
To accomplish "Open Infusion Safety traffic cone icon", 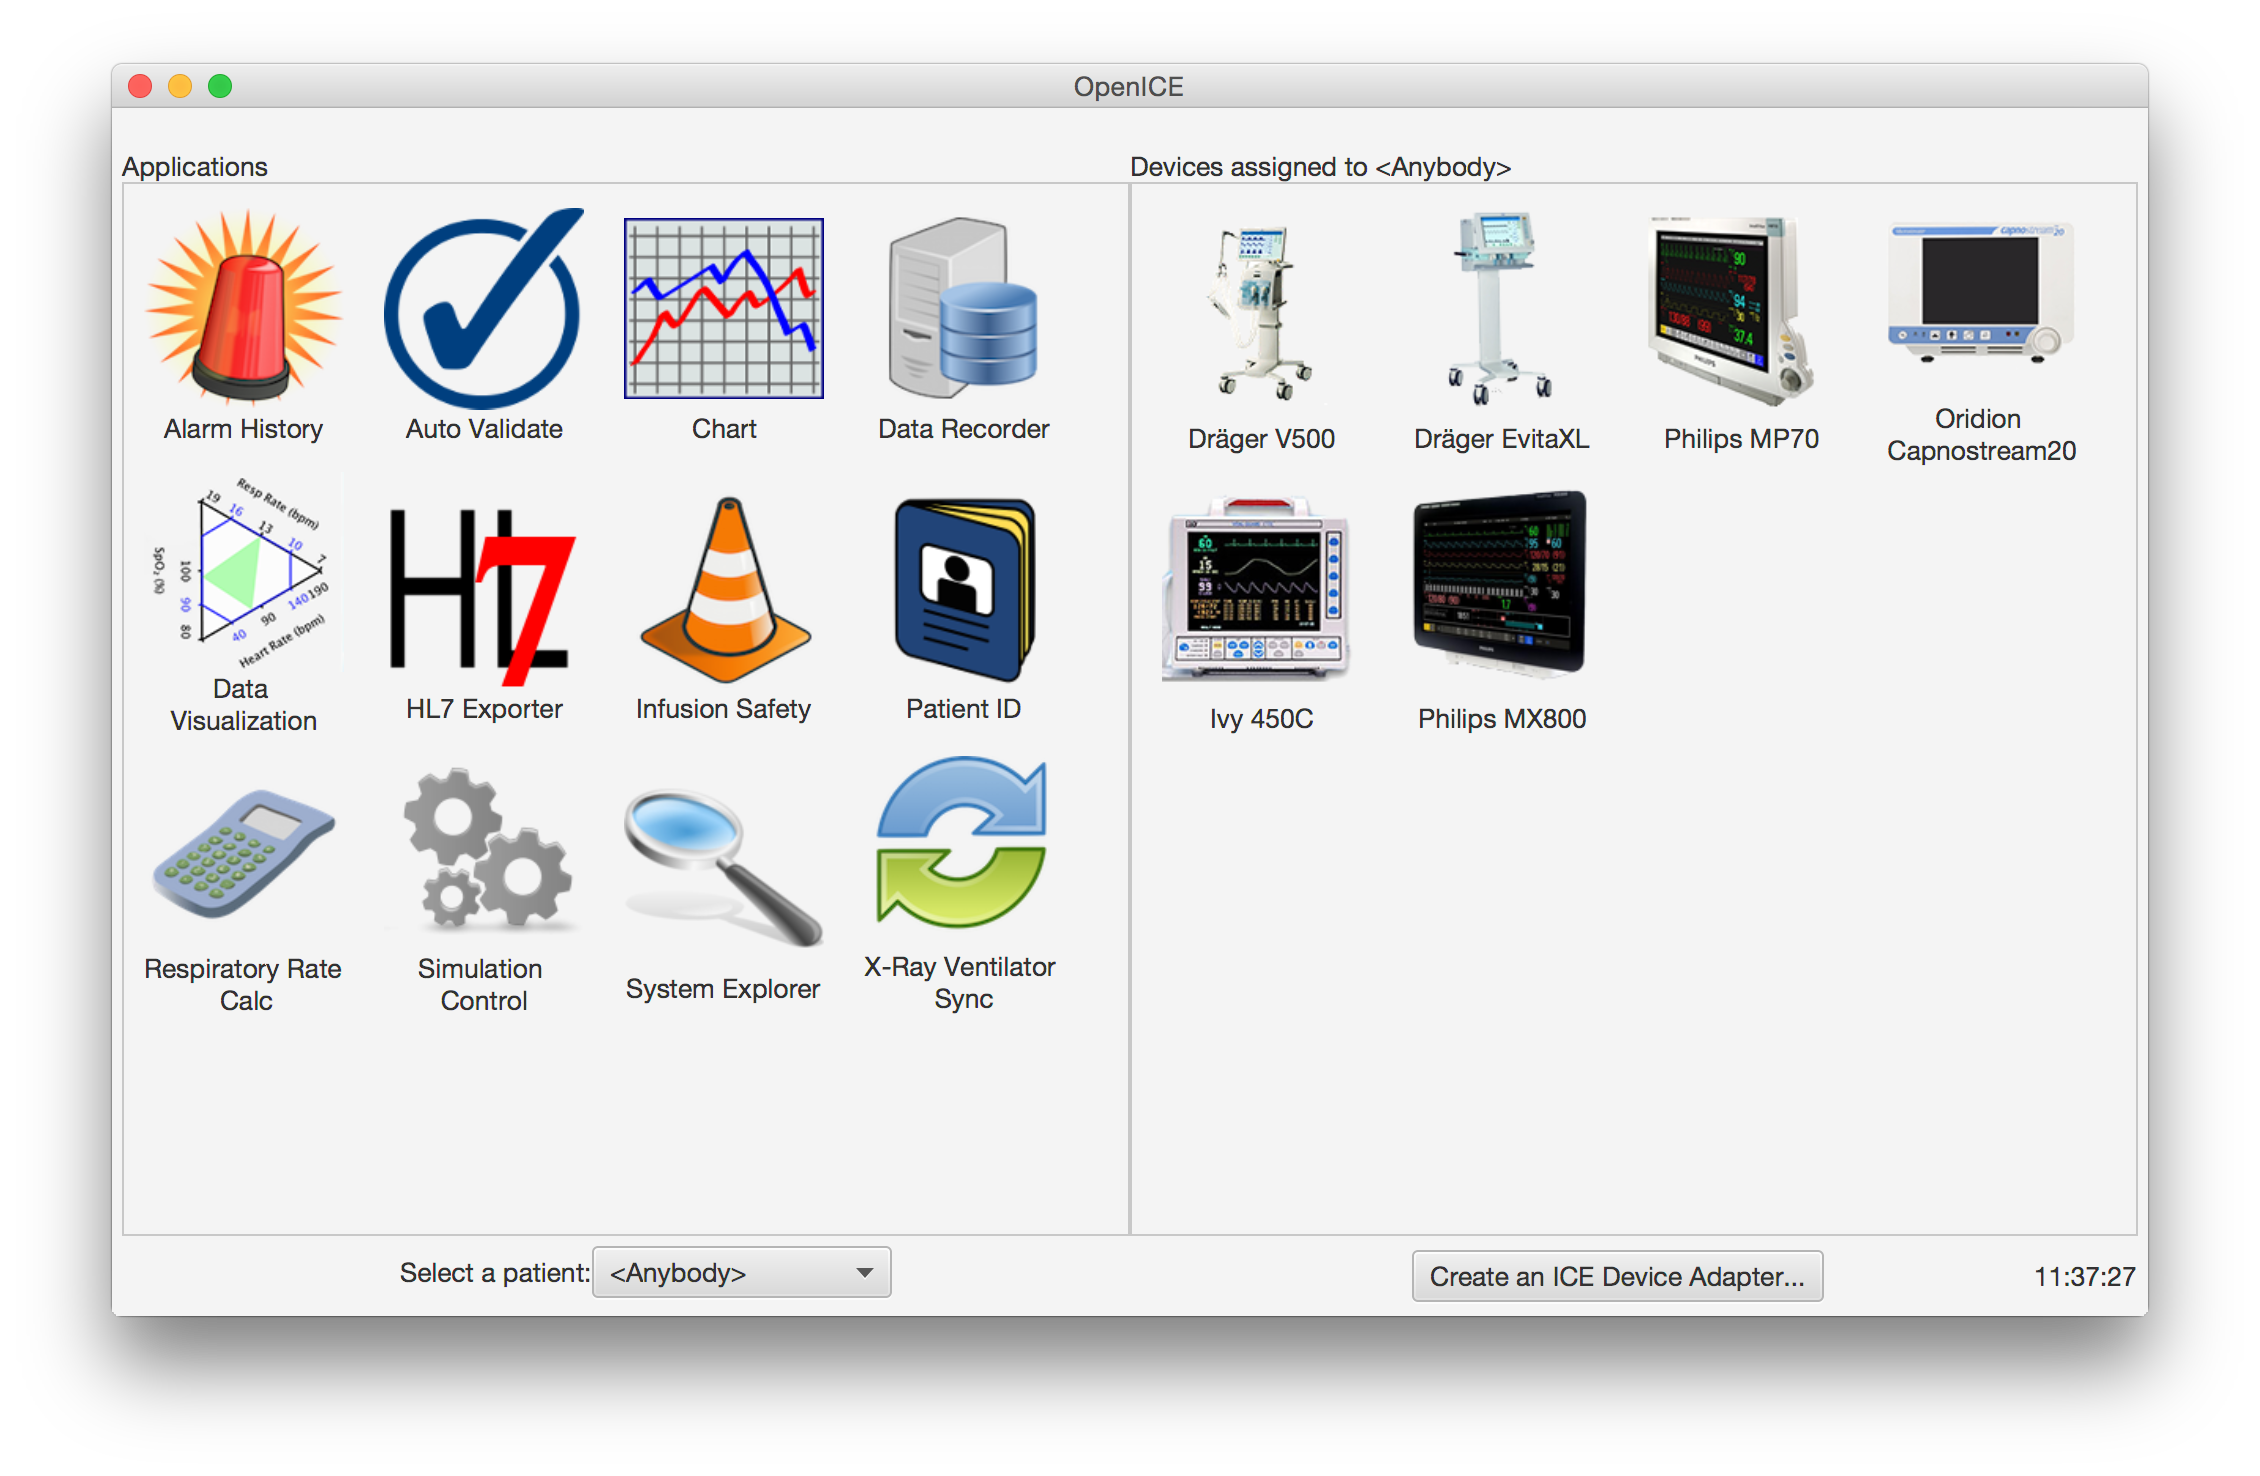I will (724, 590).
